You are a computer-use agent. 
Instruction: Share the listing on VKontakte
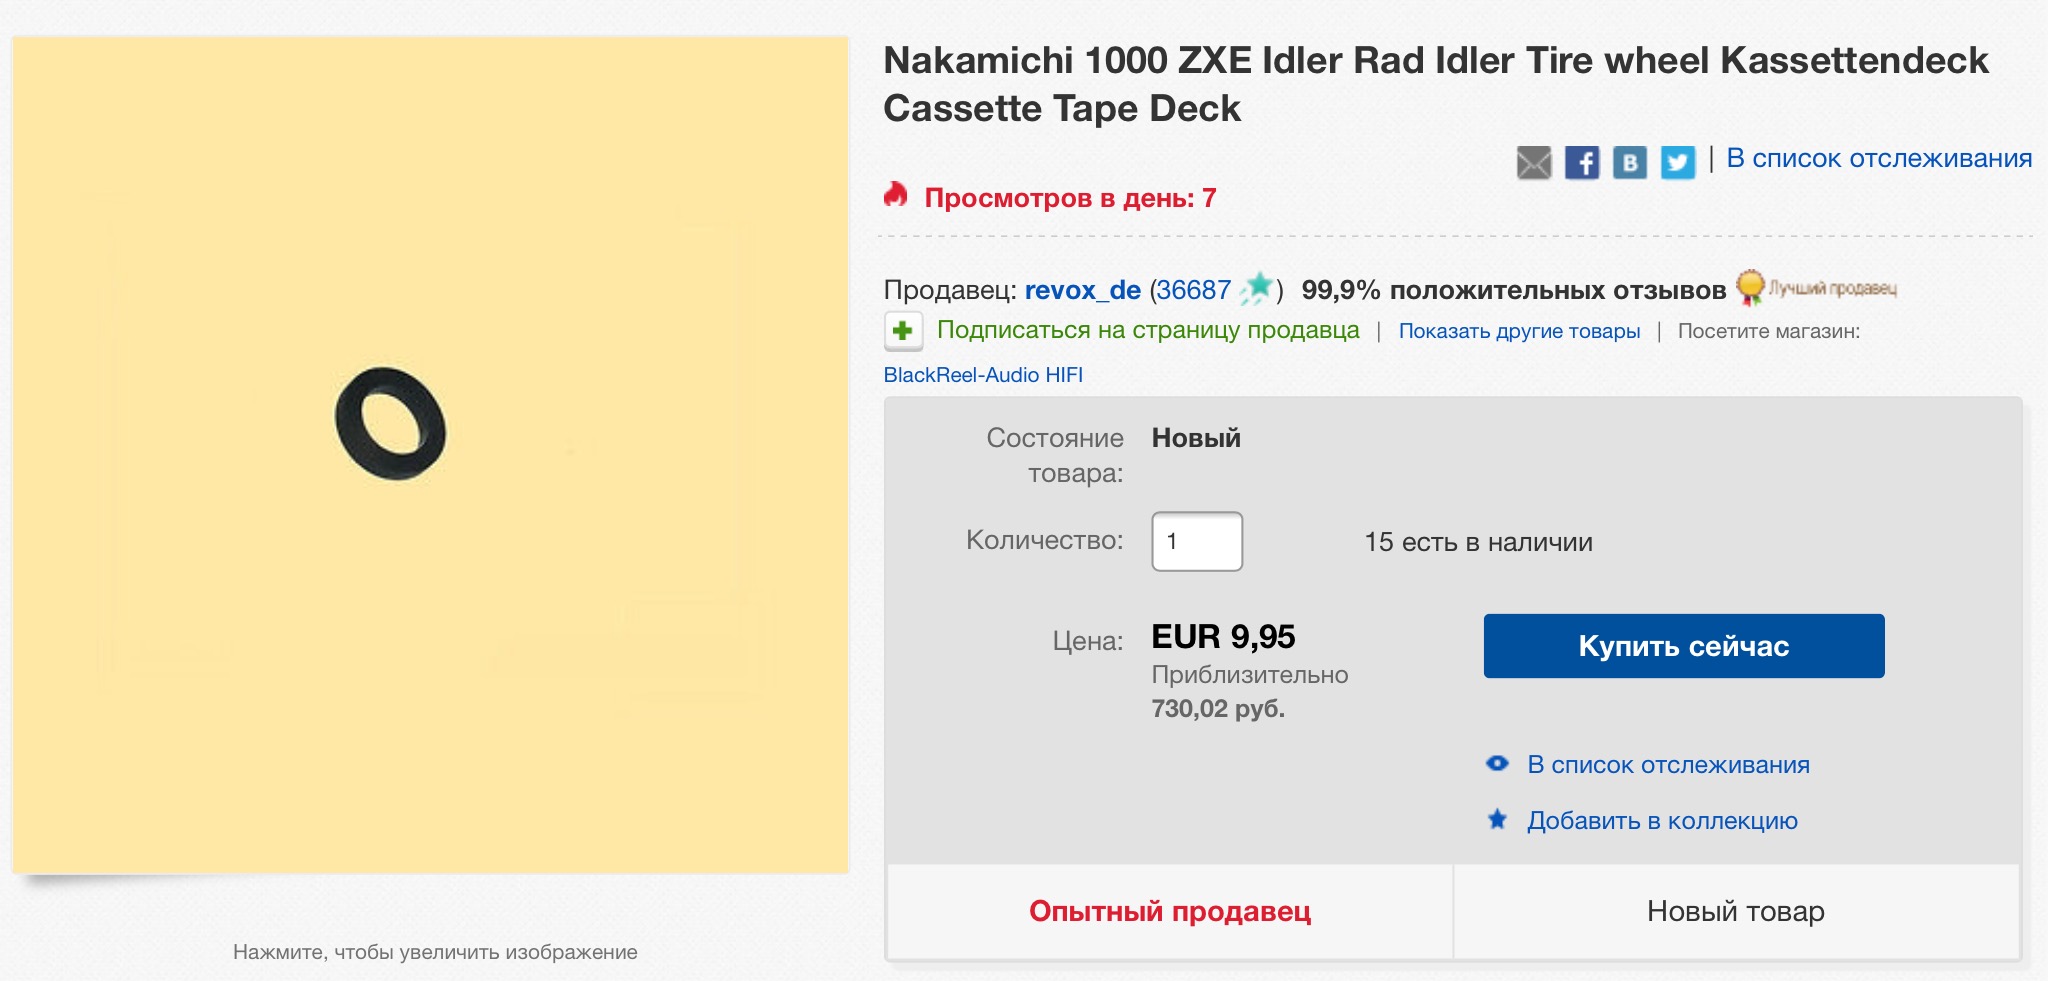click(x=1630, y=162)
